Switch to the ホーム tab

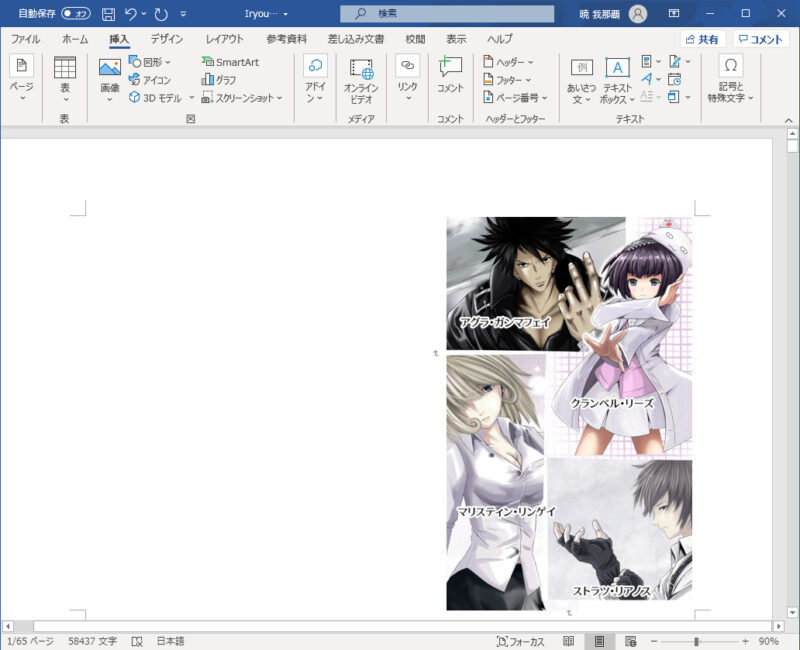coord(75,39)
